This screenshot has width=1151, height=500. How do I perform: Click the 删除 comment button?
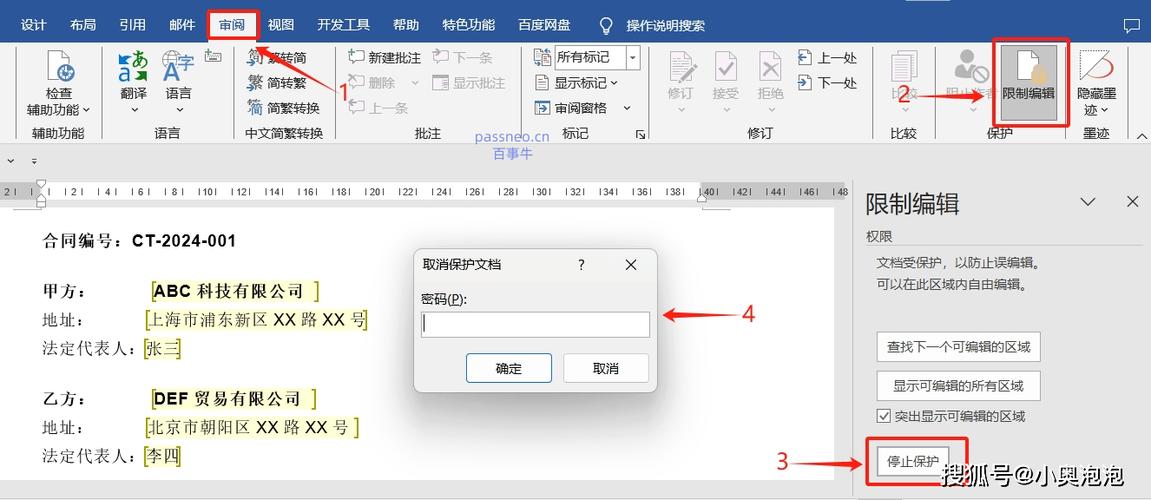pos(372,83)
